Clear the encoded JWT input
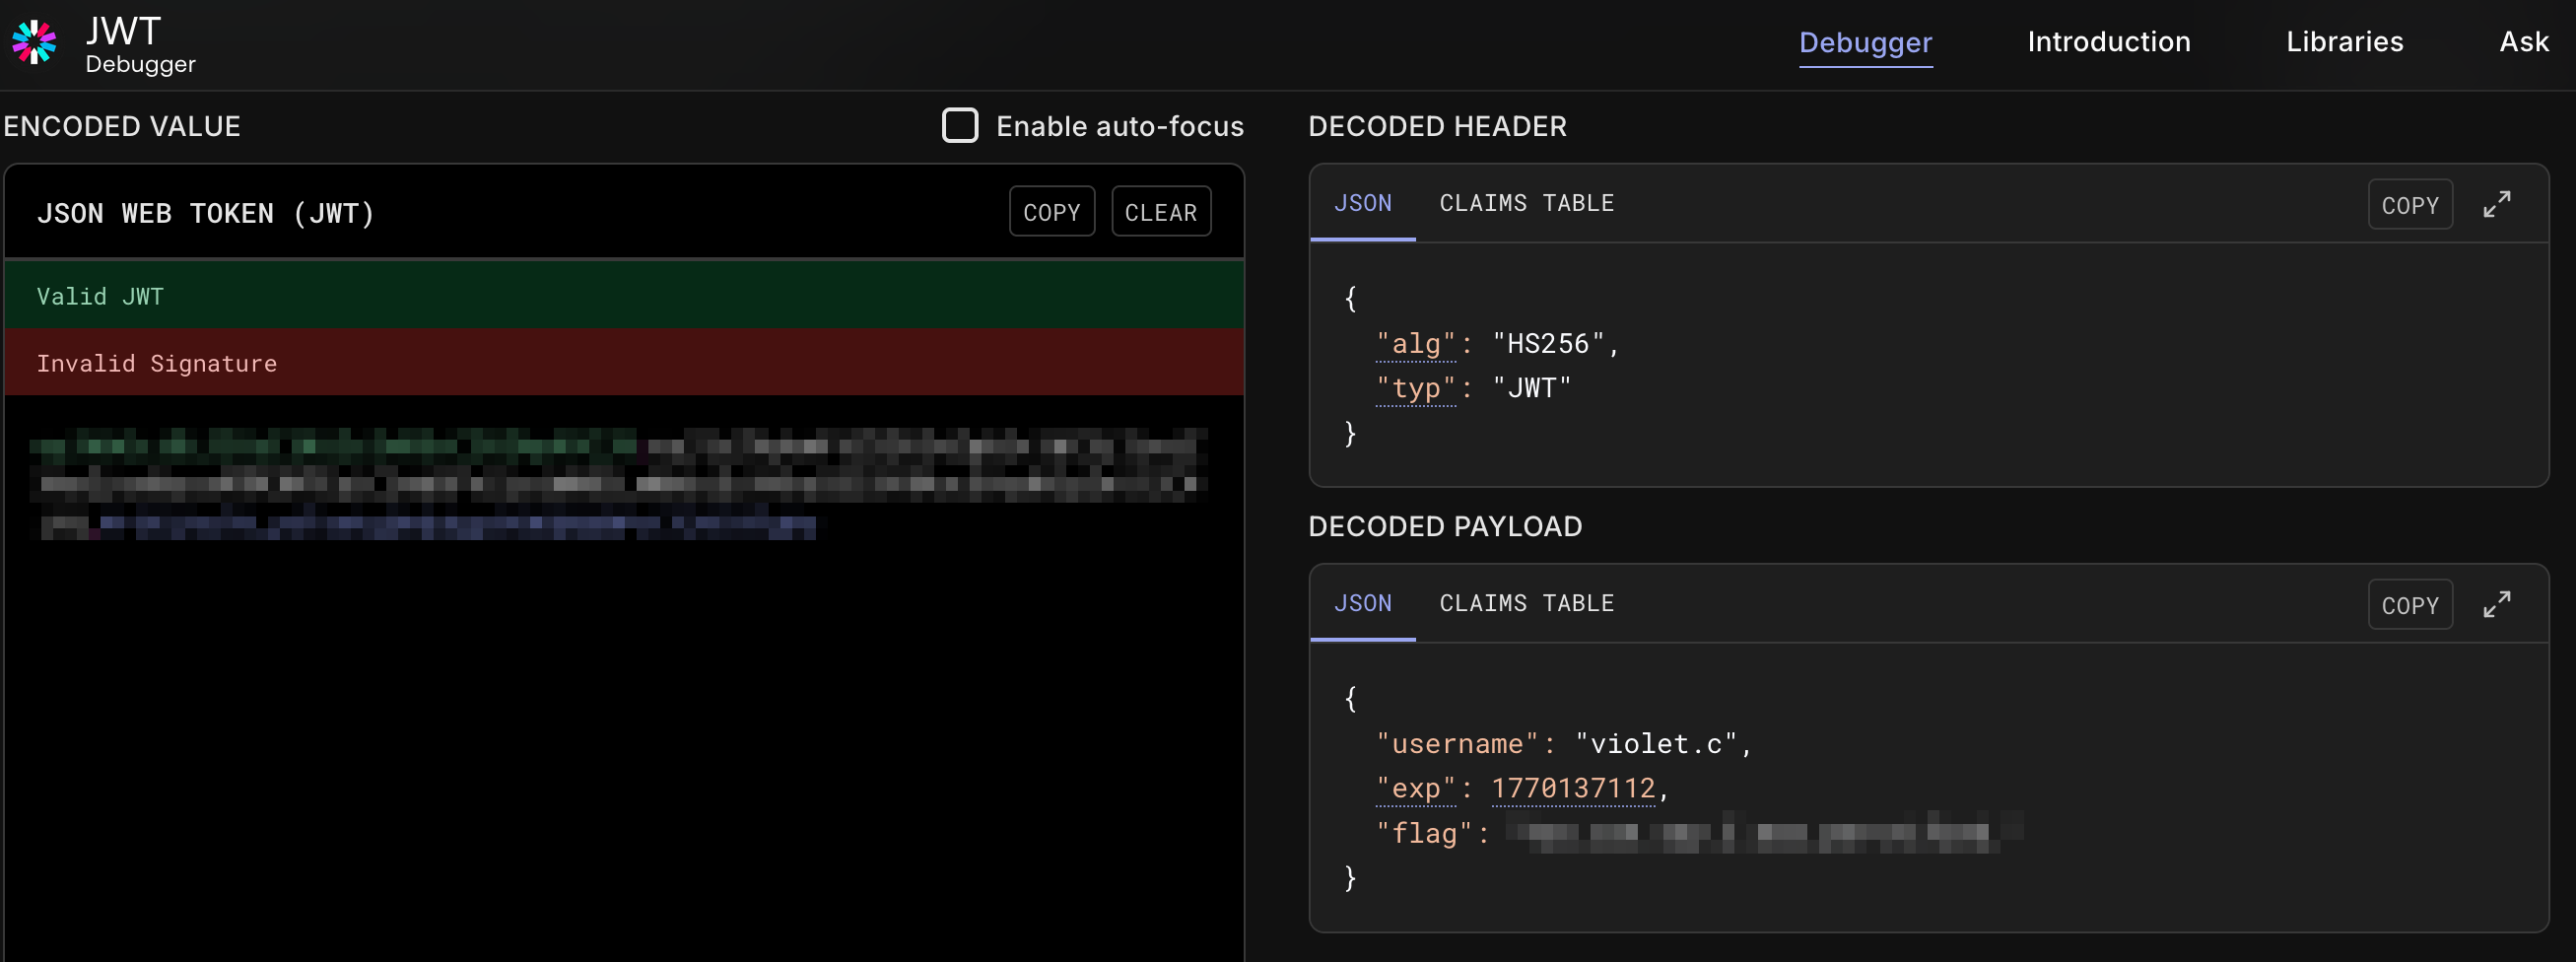The image size is (2576, 962). pos(1160,212)
